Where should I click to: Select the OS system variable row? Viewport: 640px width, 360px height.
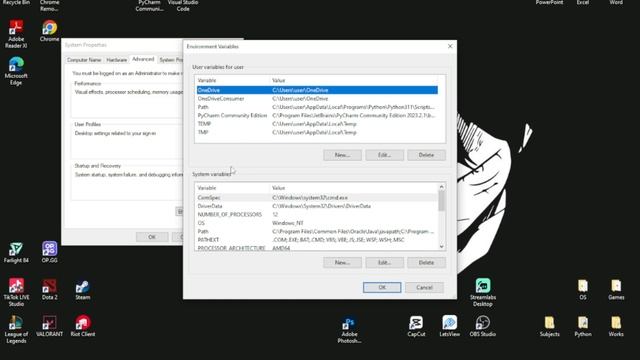click(317, 223)
